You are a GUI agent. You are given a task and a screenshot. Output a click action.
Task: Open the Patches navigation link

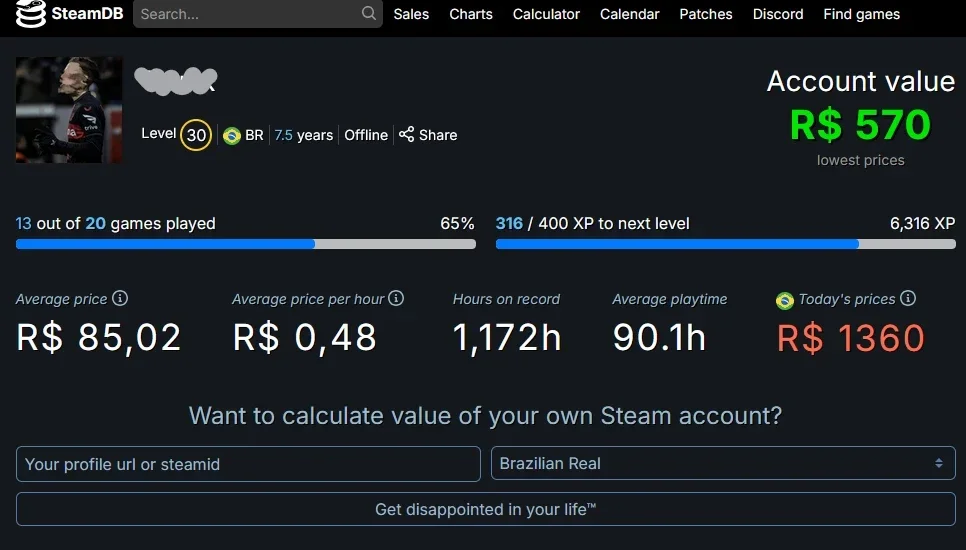click(x=705, y=14)
